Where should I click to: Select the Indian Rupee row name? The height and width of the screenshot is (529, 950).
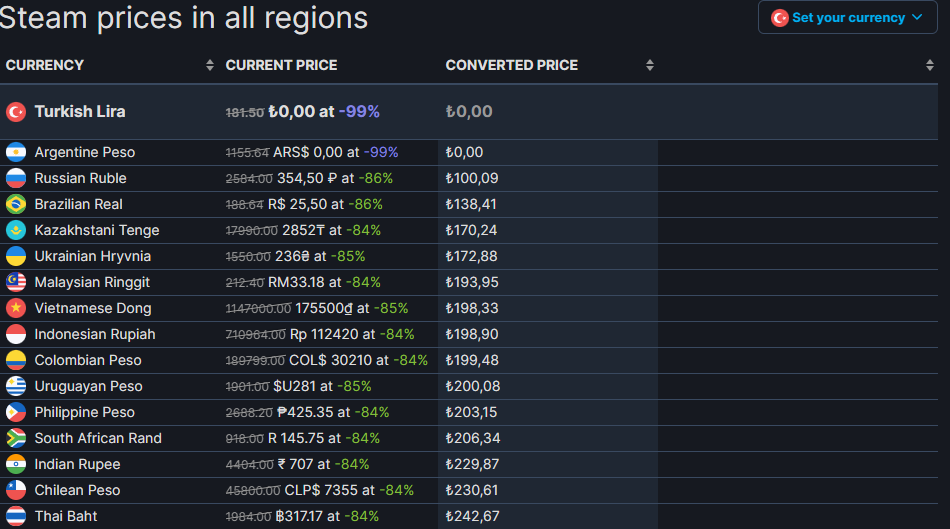[x=78, y=464]
